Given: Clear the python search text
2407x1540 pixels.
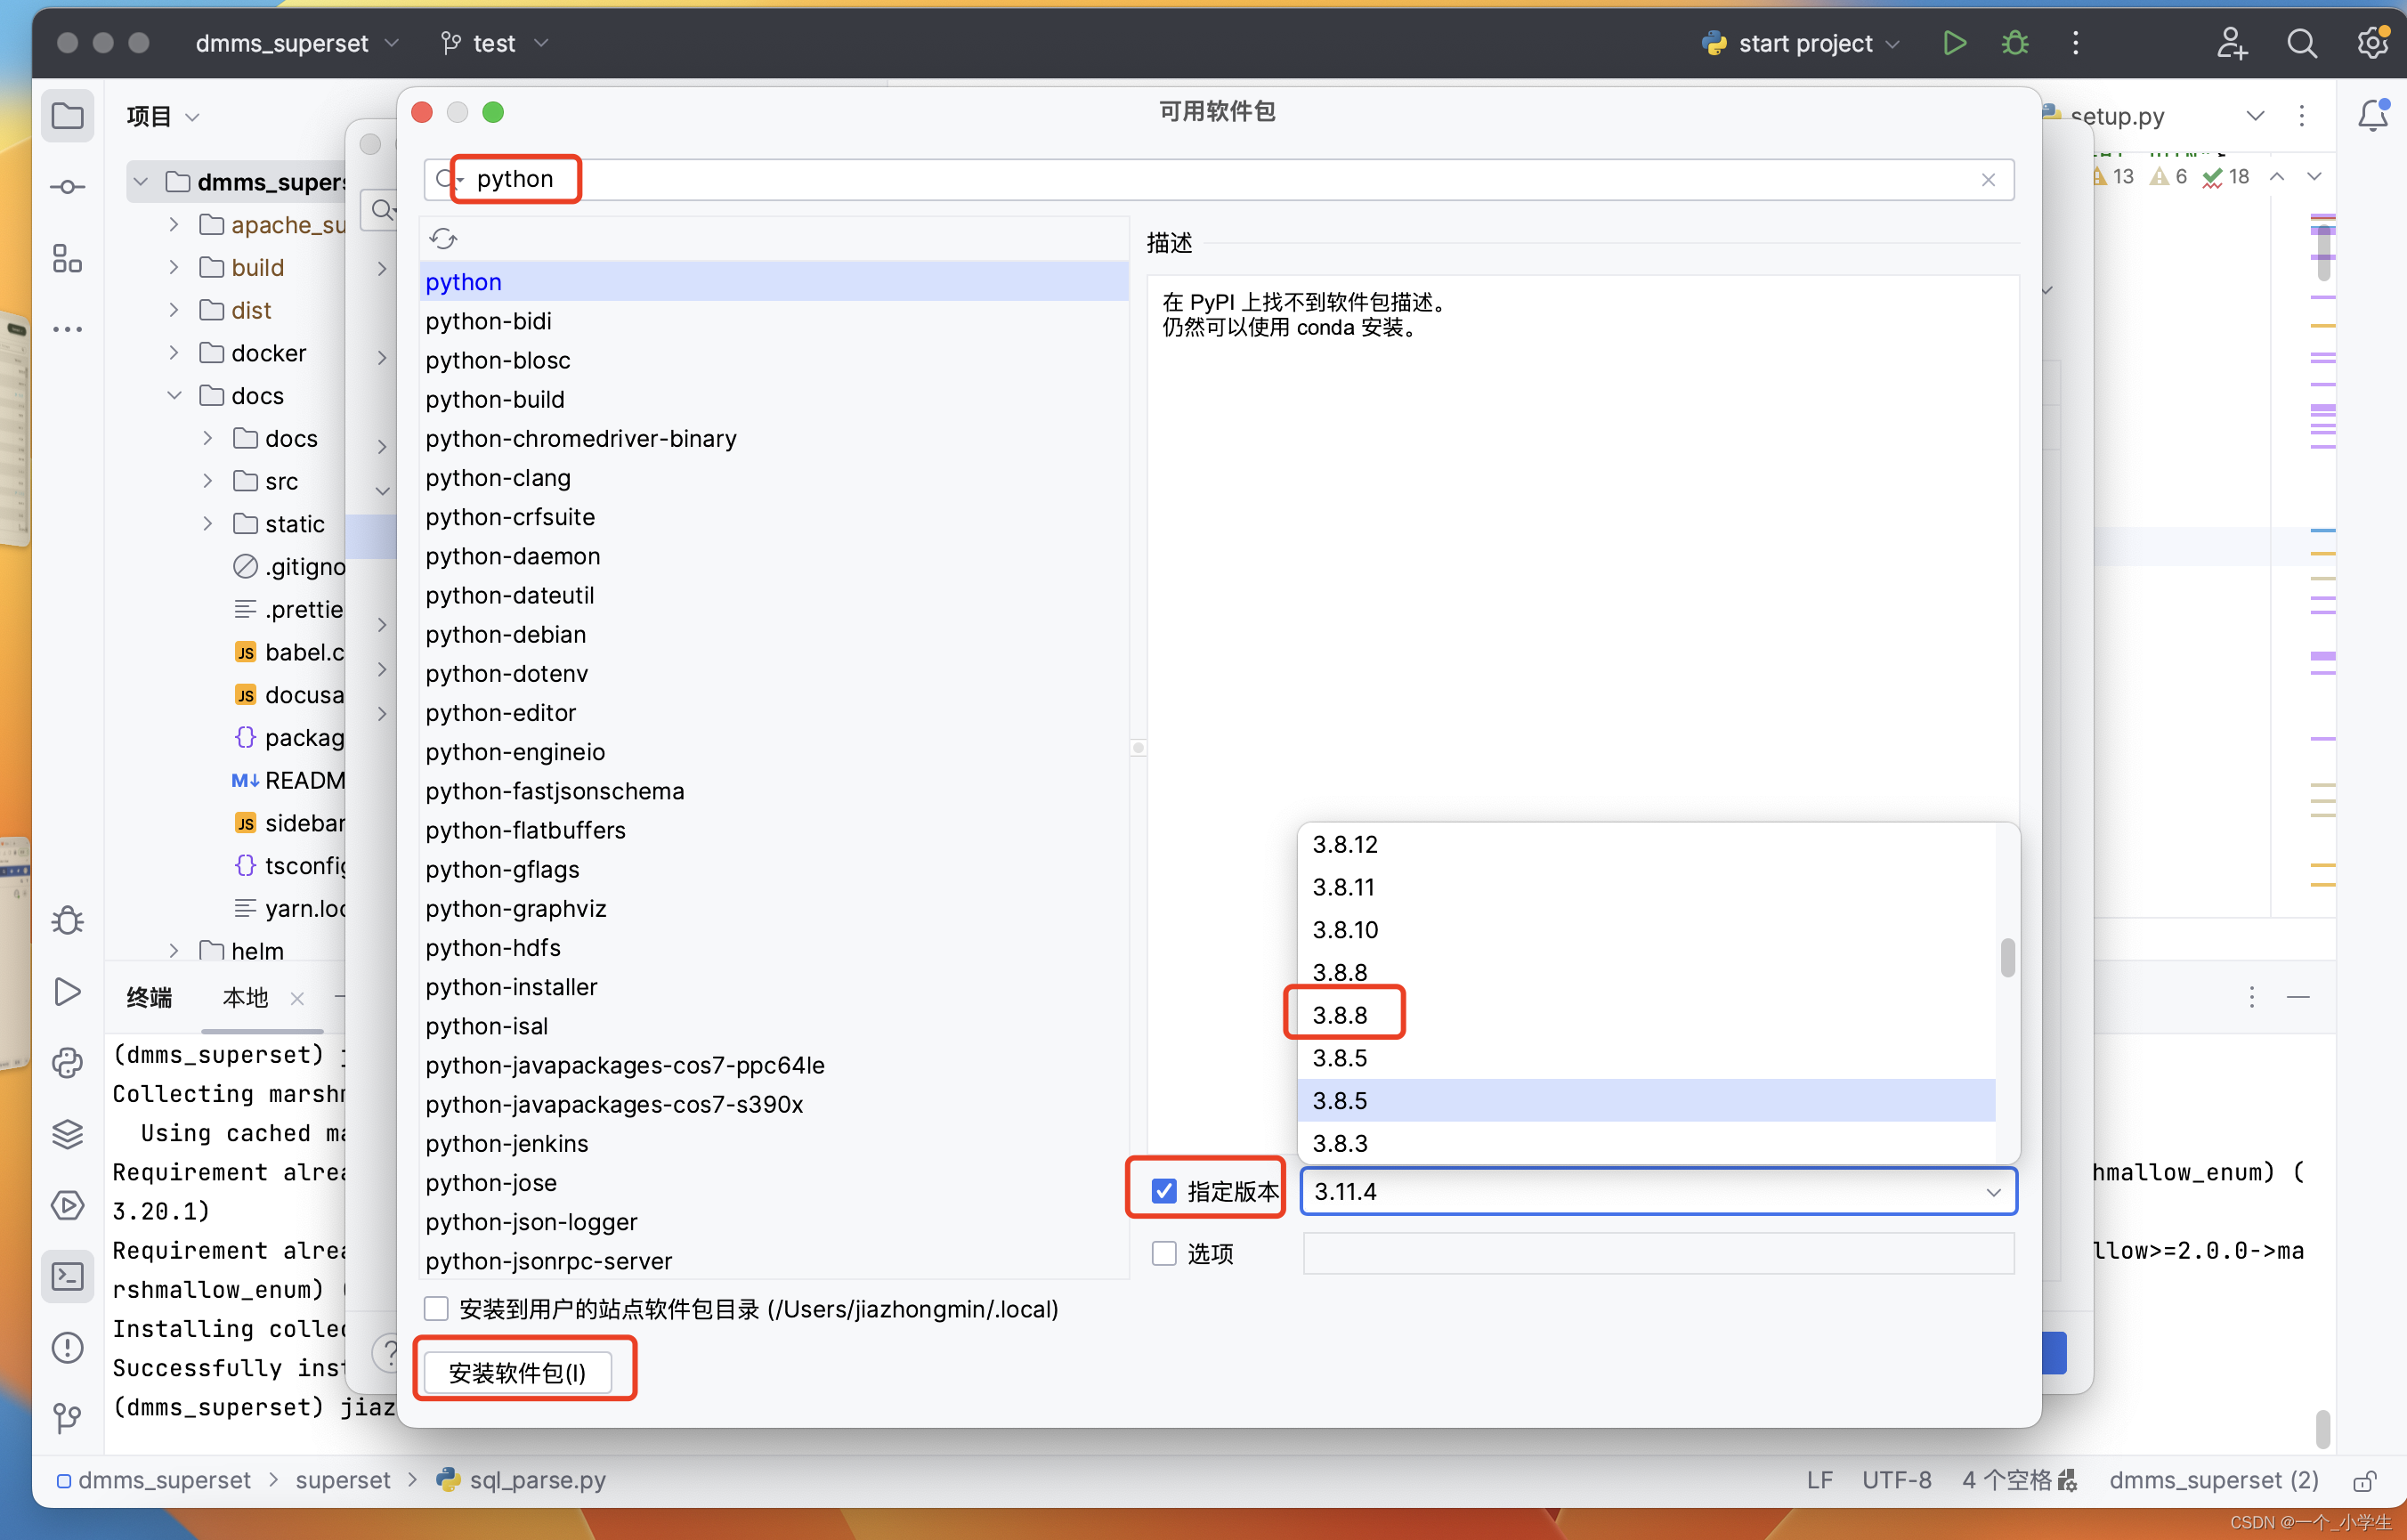Looking at the screenshot, I should pyautogui.click(x=1988, y=180).
